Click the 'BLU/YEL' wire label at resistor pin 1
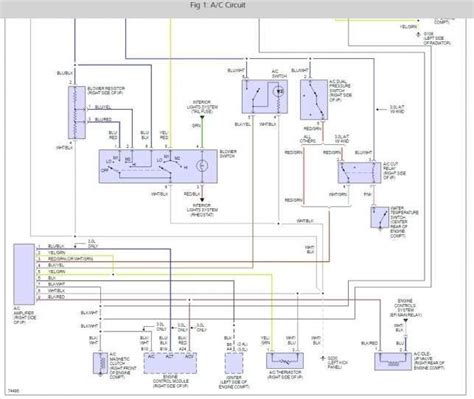This screenshot has width=474, height=399. (x=103, y=107)
